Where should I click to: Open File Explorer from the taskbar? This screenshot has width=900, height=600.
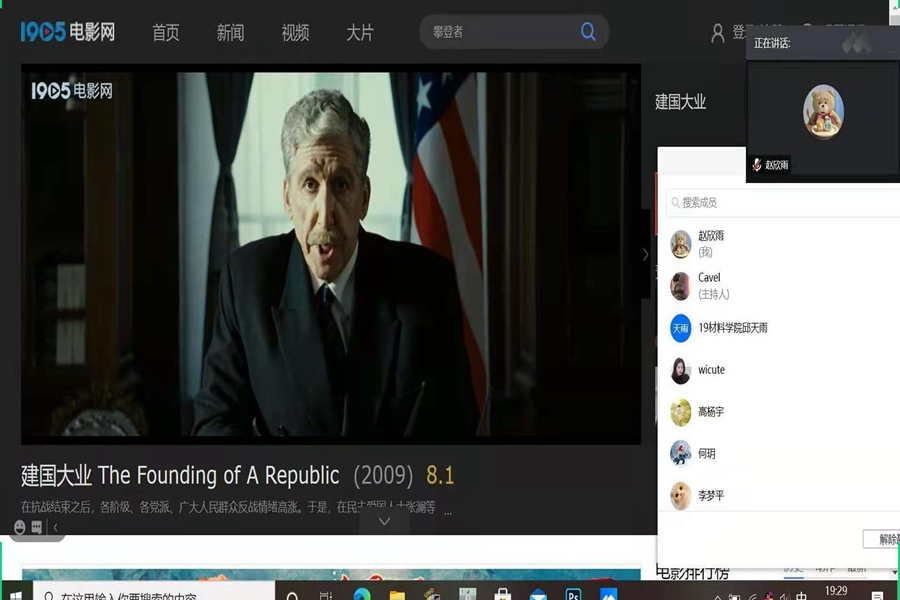(397, 595)
